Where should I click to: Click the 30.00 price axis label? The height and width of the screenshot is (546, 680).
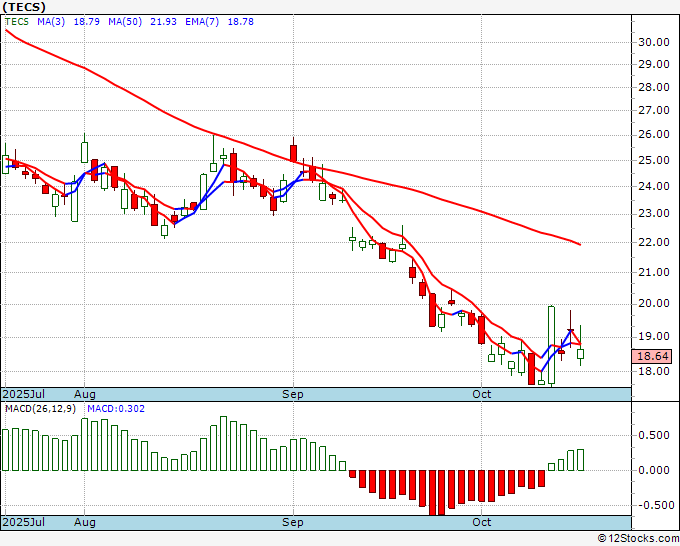(654, 42)
